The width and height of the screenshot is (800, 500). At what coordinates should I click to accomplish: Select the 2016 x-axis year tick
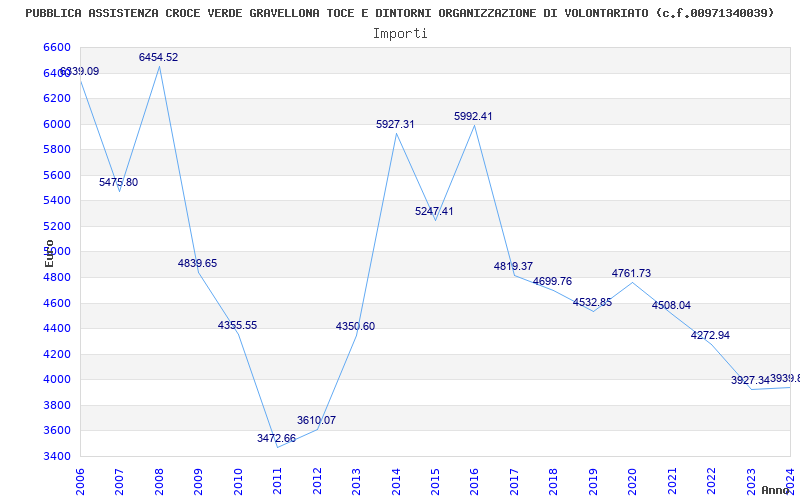point(474,481)
